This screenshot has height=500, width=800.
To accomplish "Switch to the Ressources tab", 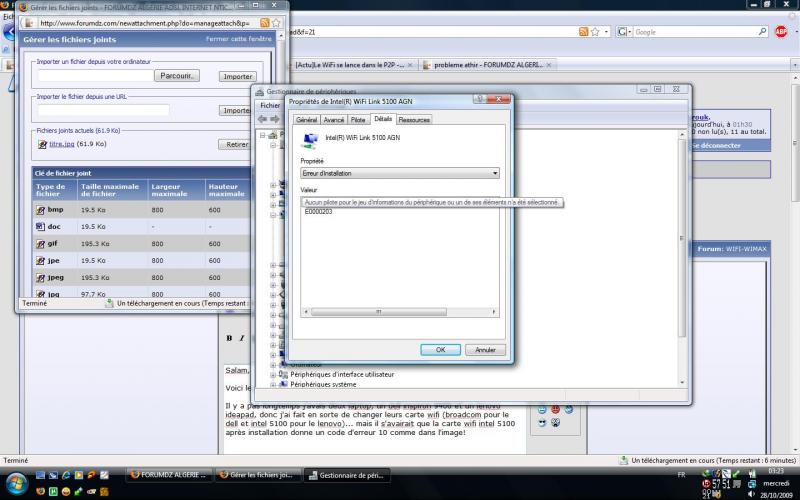I will tap(414, 120).
